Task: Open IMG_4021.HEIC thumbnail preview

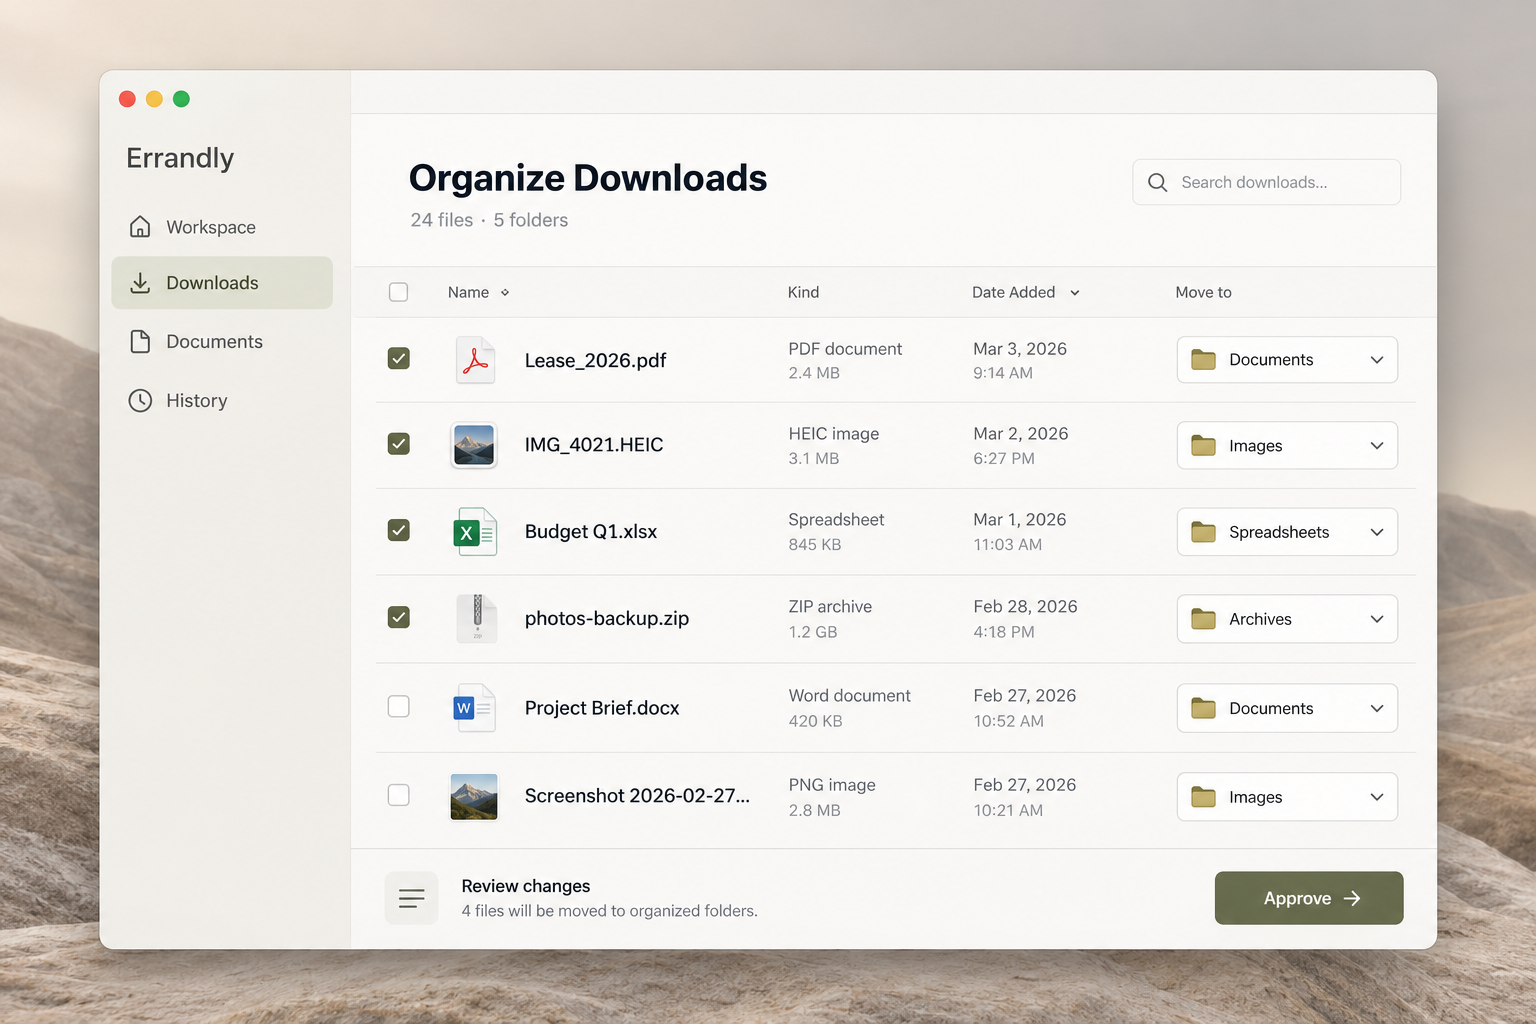Action: pyautogui.click(x=474, y=445)
